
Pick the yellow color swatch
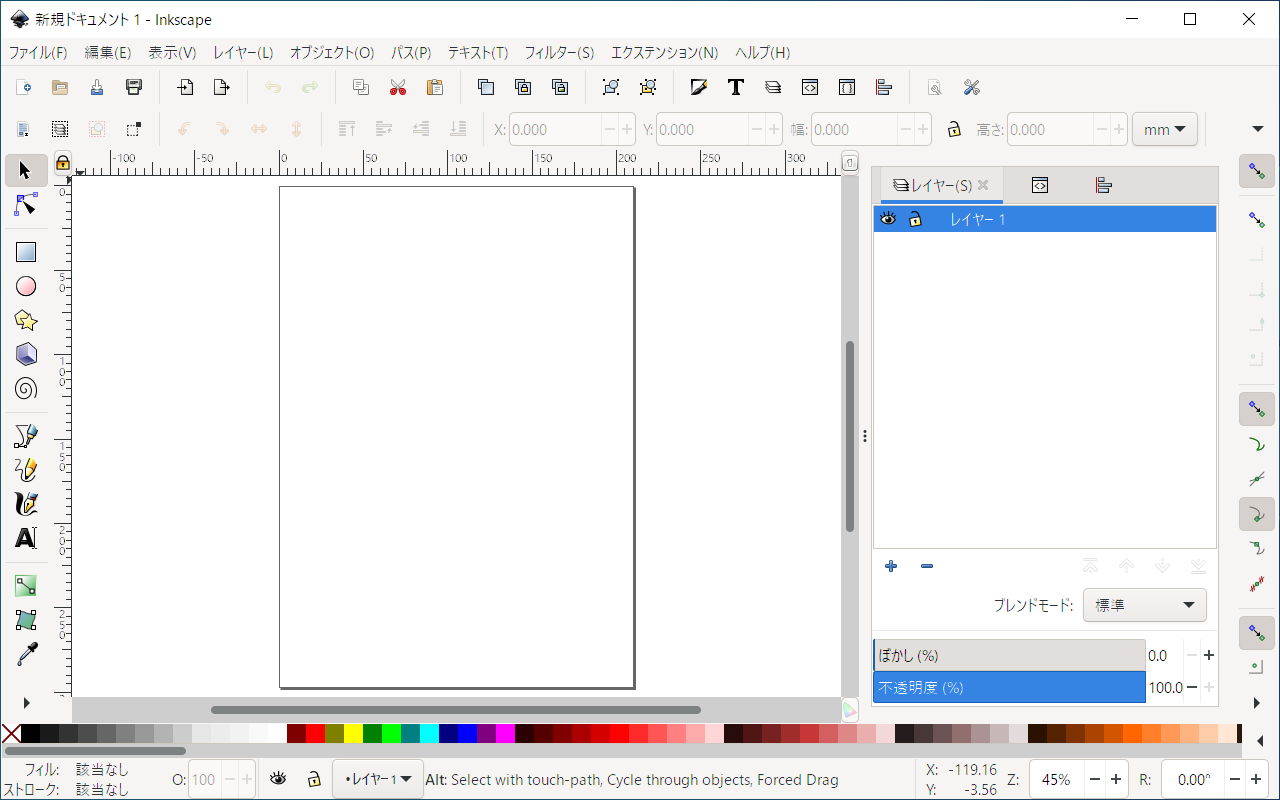click(354, 733)
